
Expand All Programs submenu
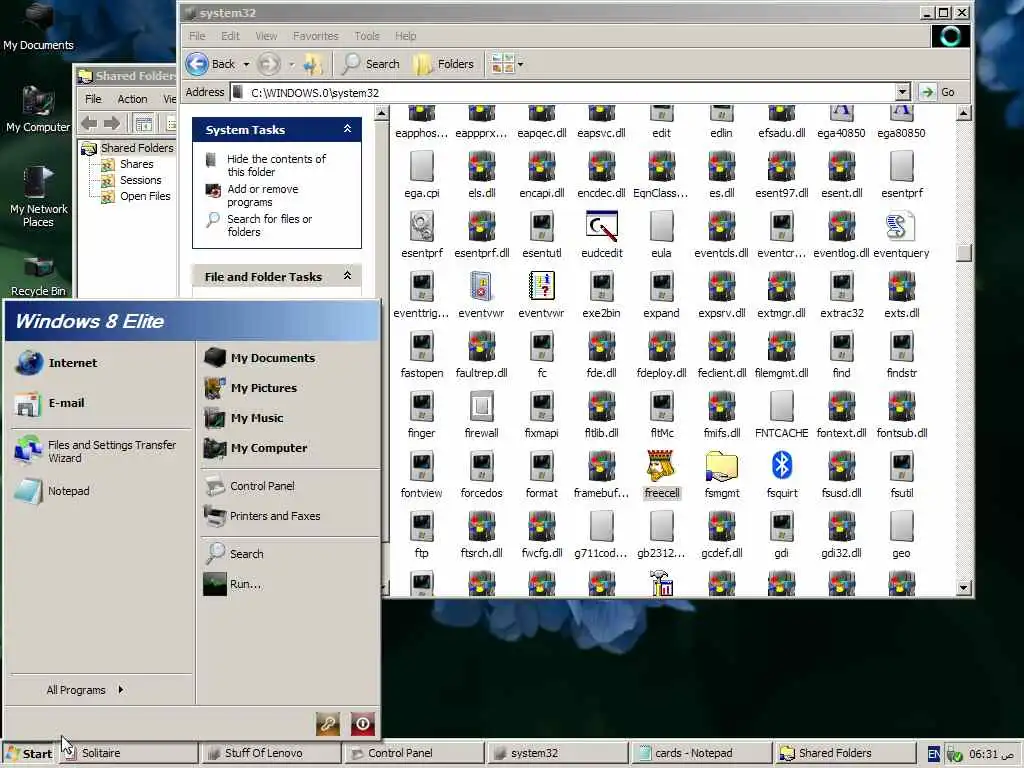tap(84, 690)
